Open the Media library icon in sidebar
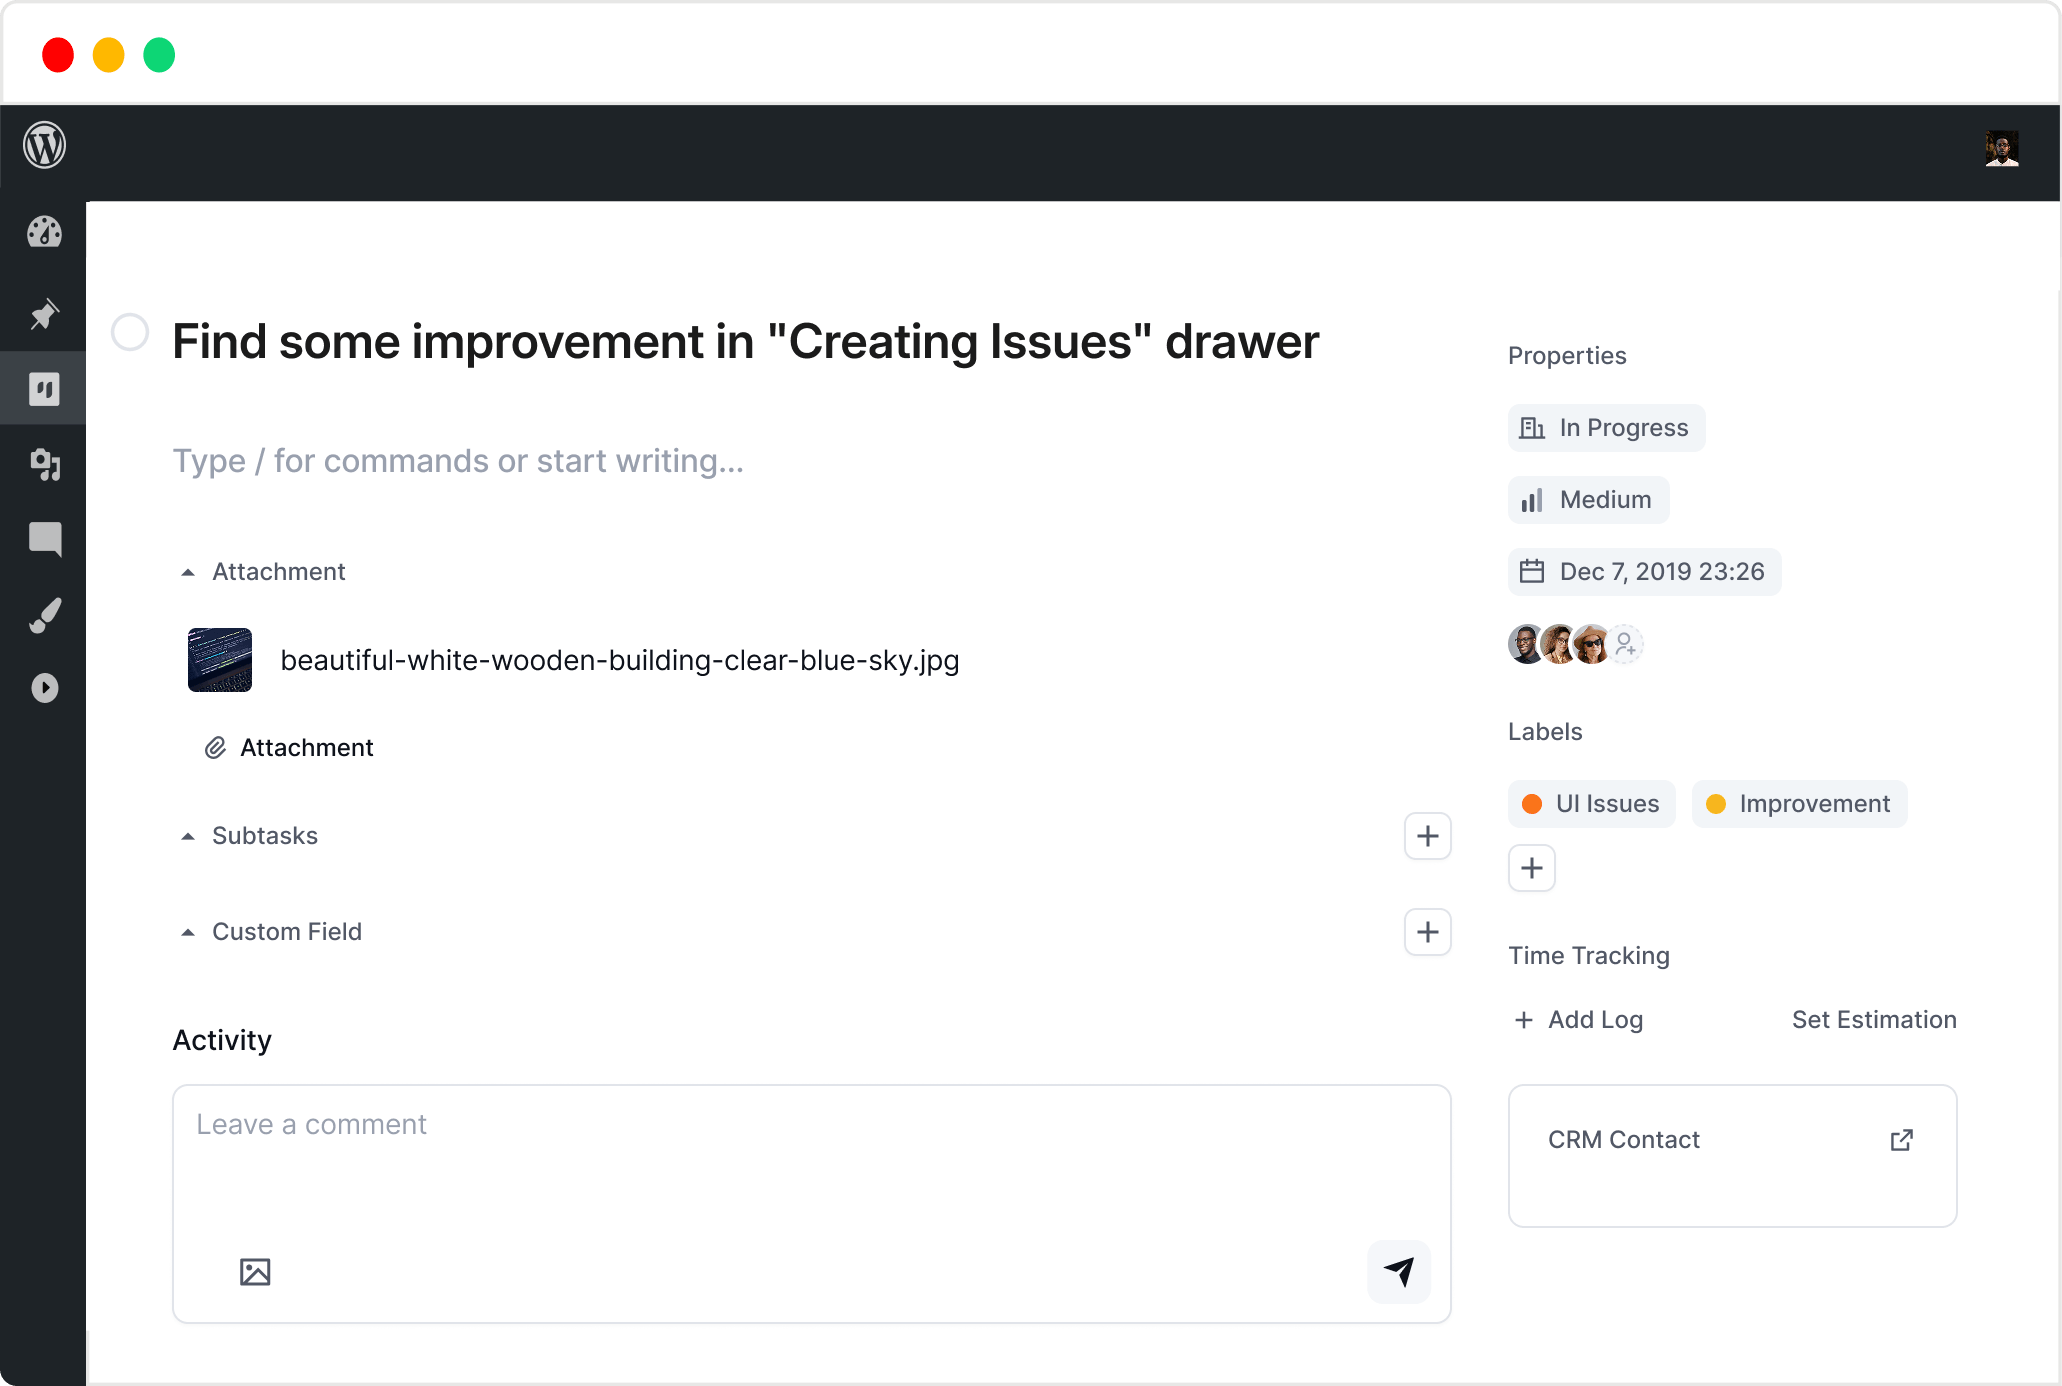 44,464
